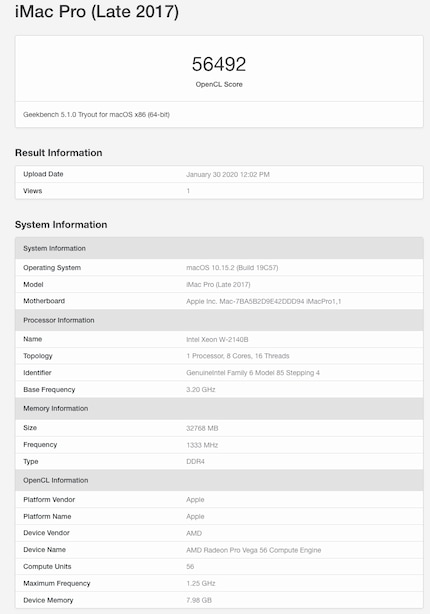The image size is (430, 614).
Task: Click the OpenCL Score label
Action: (x=219, y=84)
